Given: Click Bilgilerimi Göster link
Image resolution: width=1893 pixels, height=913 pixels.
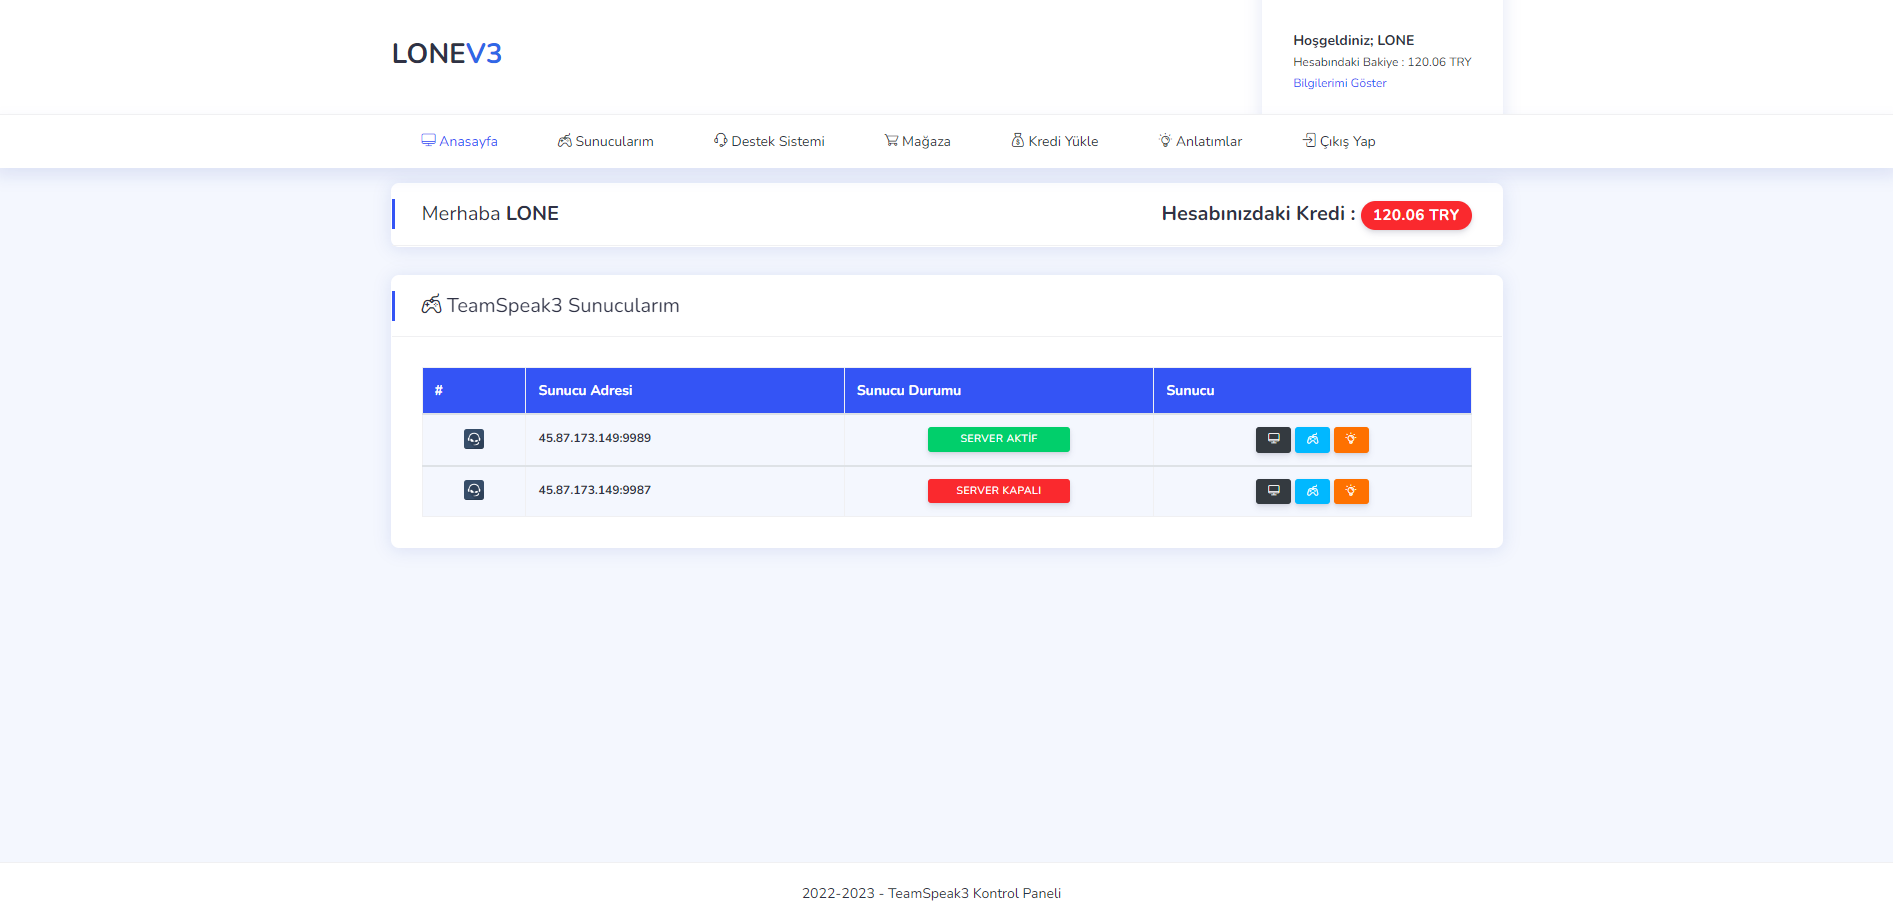Looking at the screenshot, I should point(1339,83).
